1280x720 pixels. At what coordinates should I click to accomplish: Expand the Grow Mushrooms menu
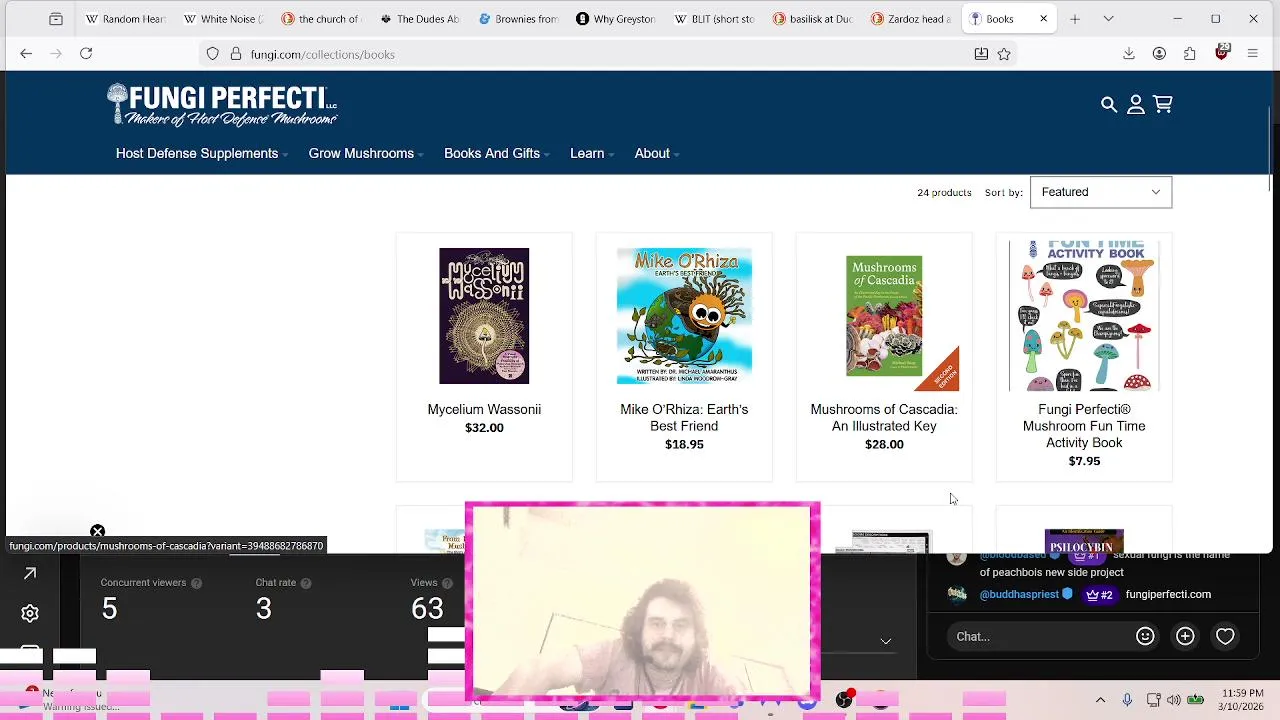(x=365, y=153)
